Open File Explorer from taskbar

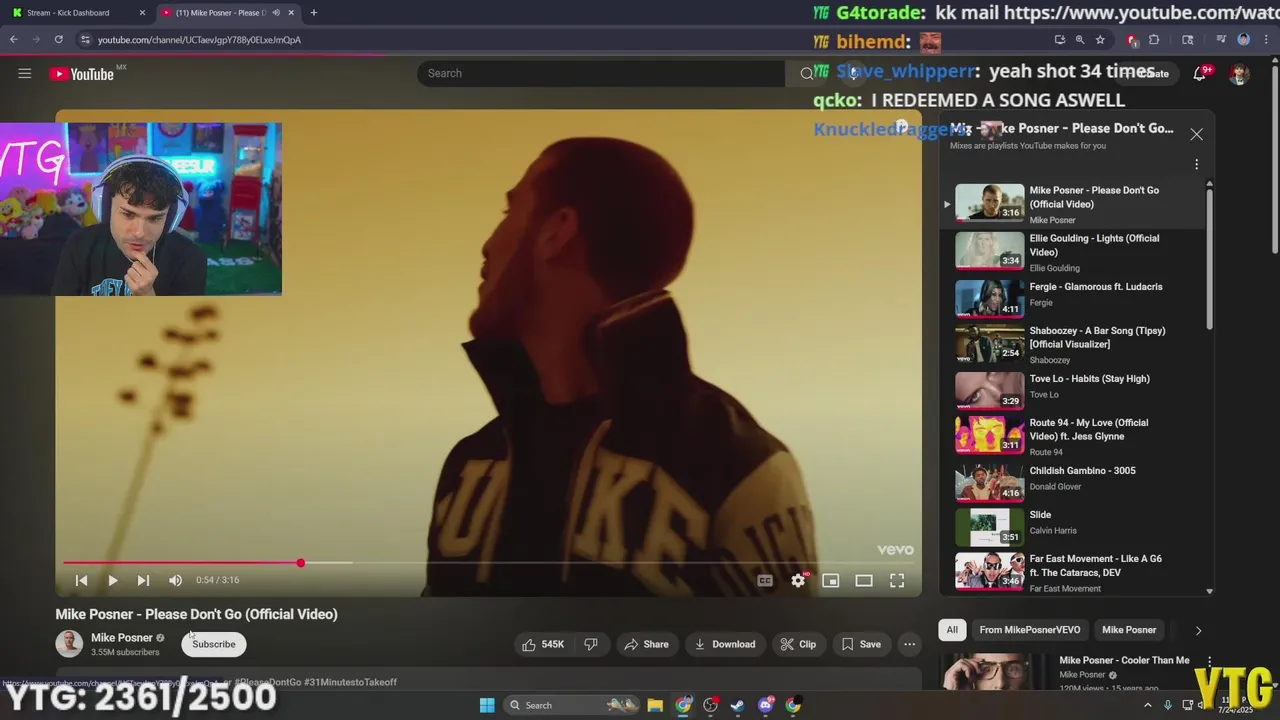(654, 705)
